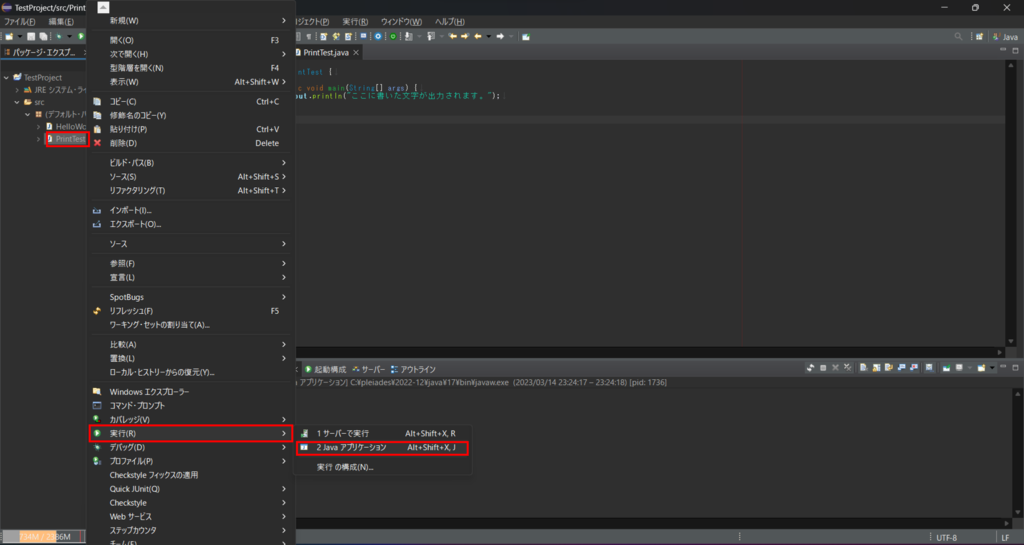Expand the JRE システム・ライブラリー node
This screenshot has width=1024, height=545.
(x=17, y=90)
